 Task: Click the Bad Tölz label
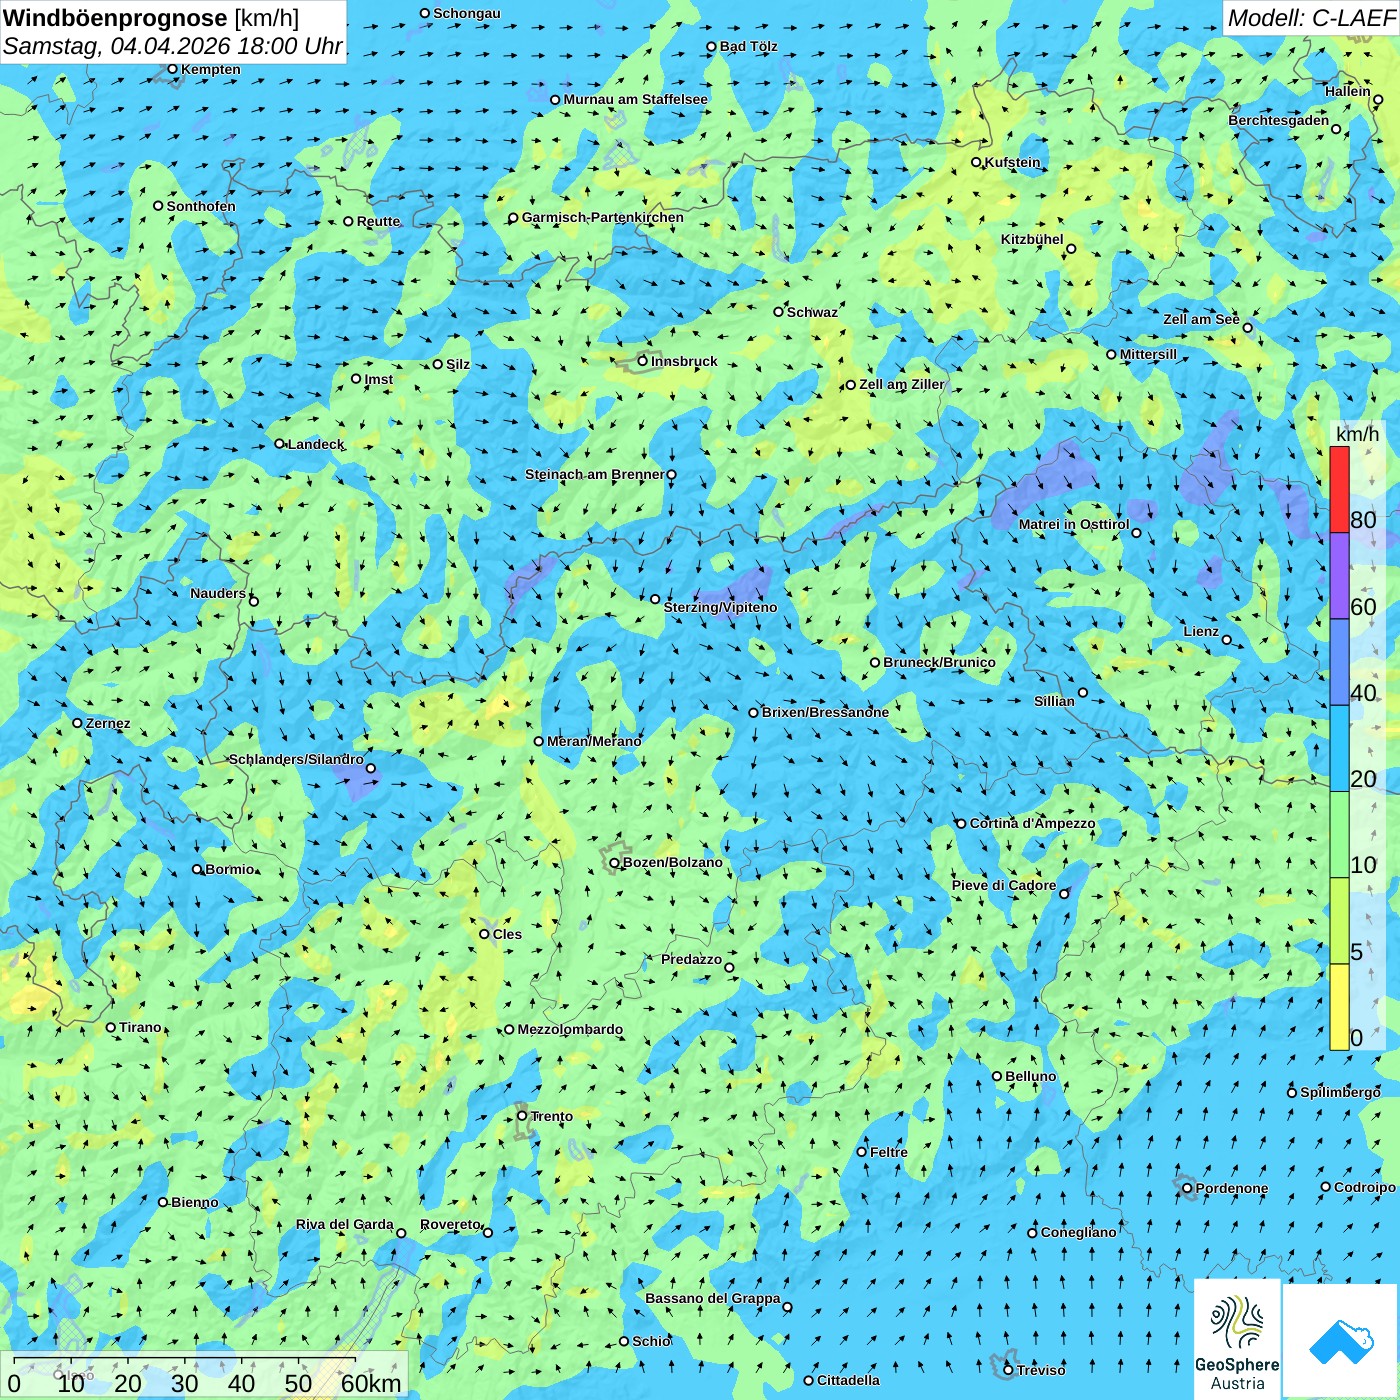[748, 46]
